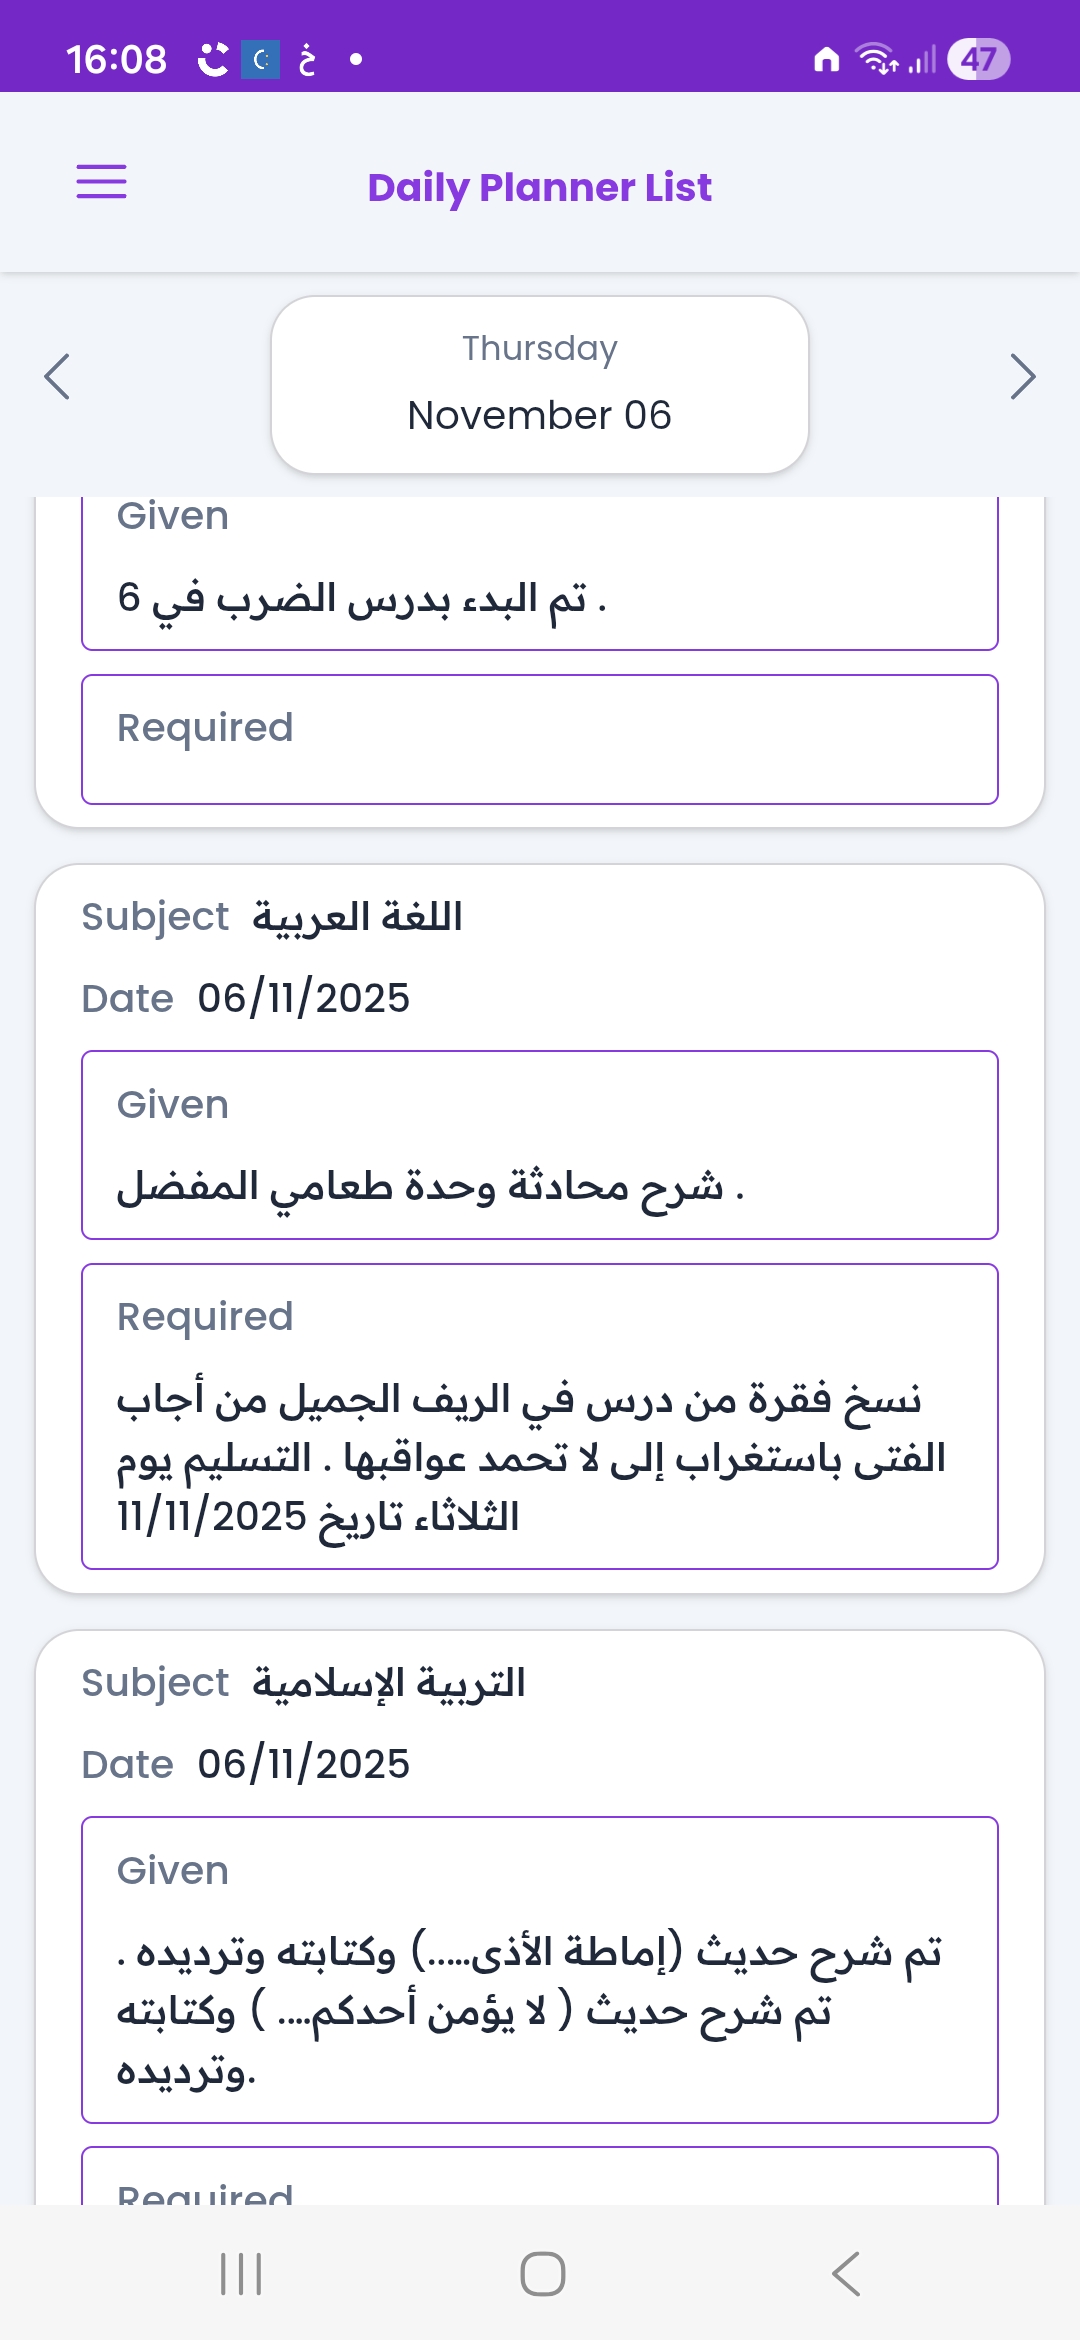Tap the clock time in status bar

click(116, 59)
